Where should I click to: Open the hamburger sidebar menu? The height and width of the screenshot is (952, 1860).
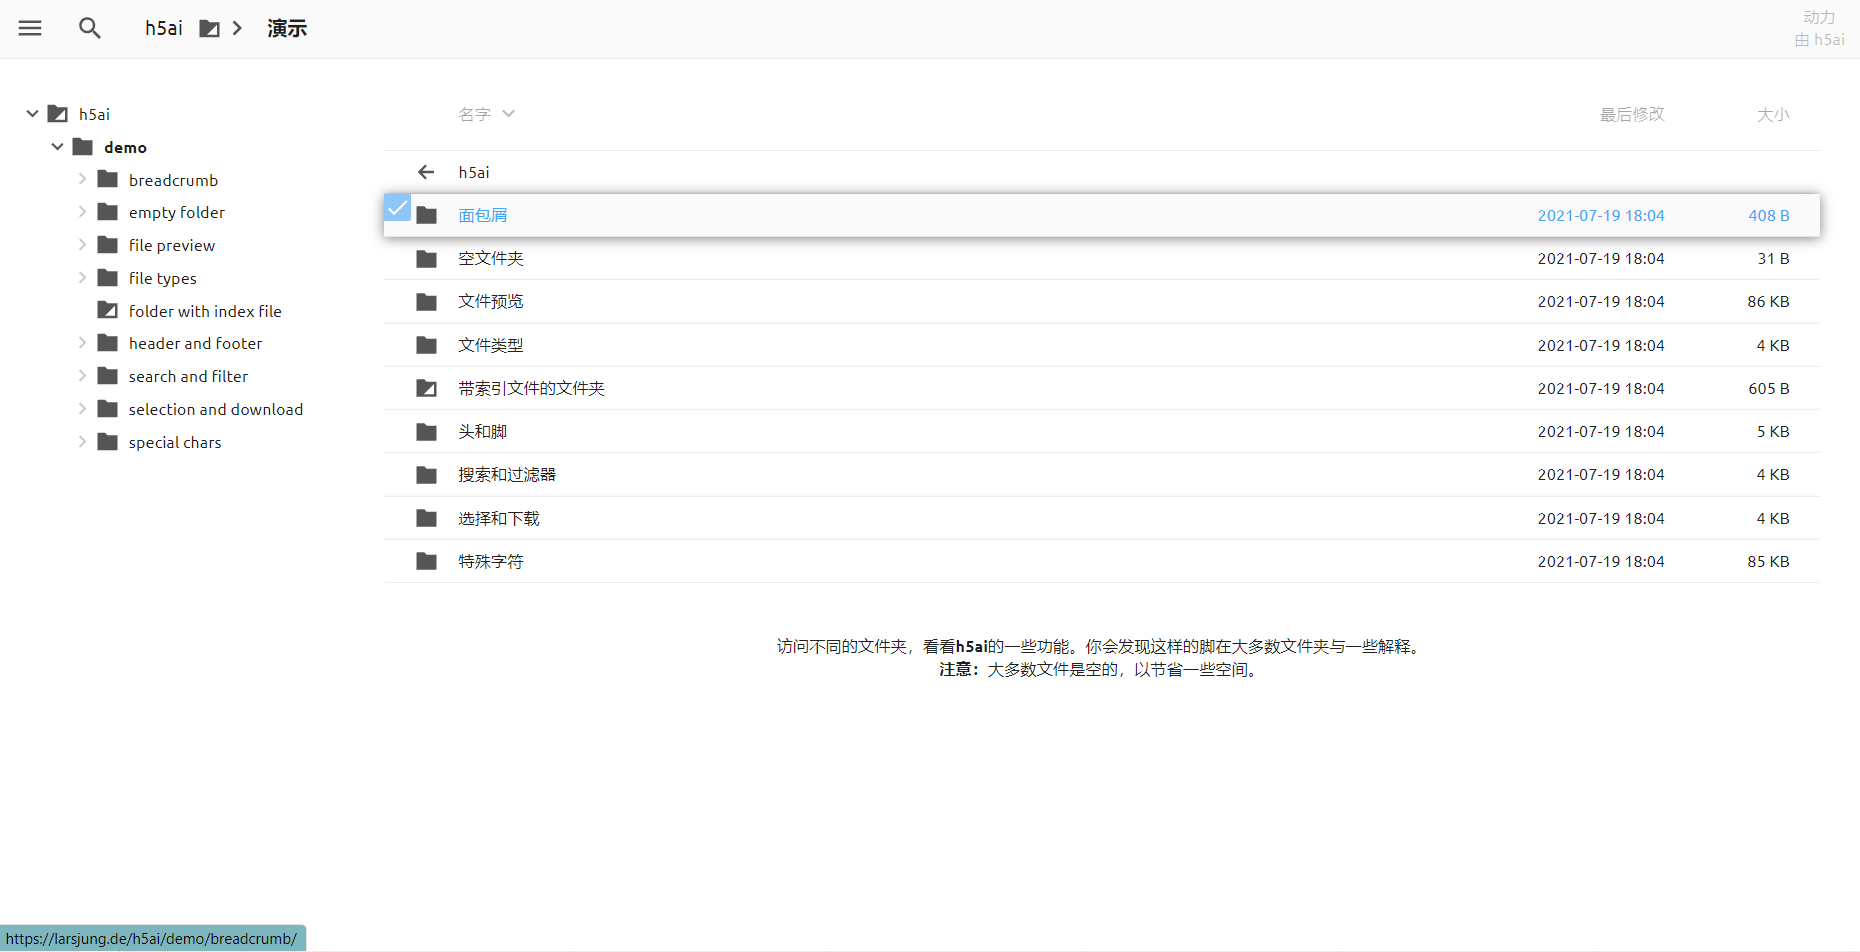[30, 28]
